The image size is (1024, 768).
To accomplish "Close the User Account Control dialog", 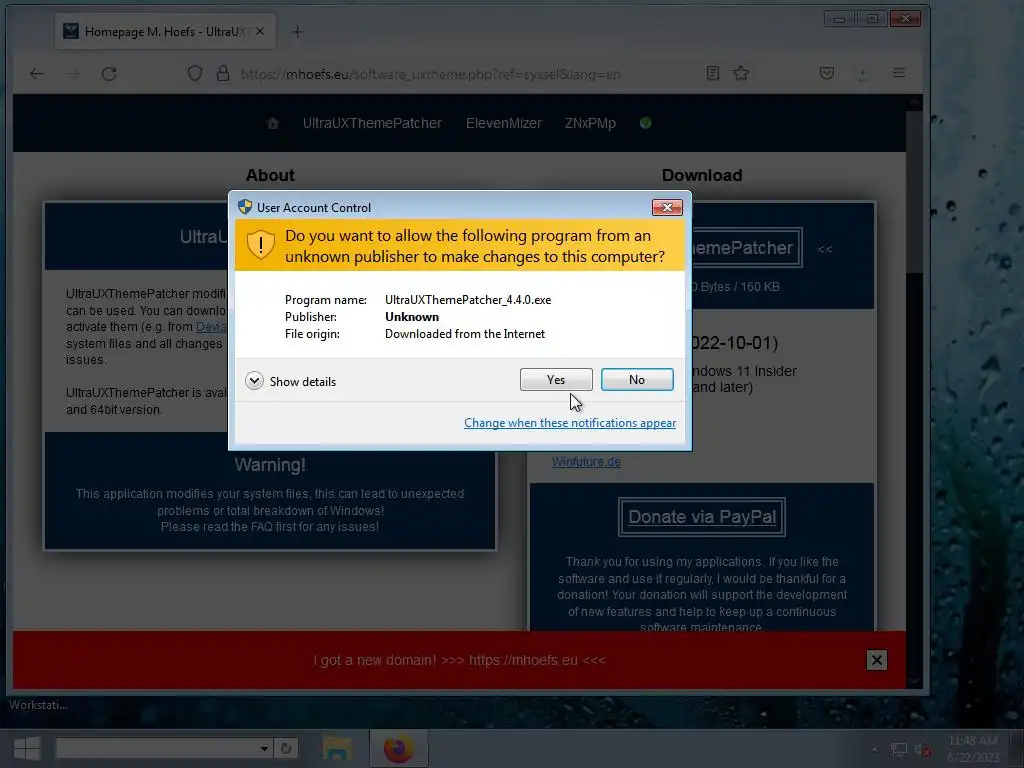I will coord(667,207).
